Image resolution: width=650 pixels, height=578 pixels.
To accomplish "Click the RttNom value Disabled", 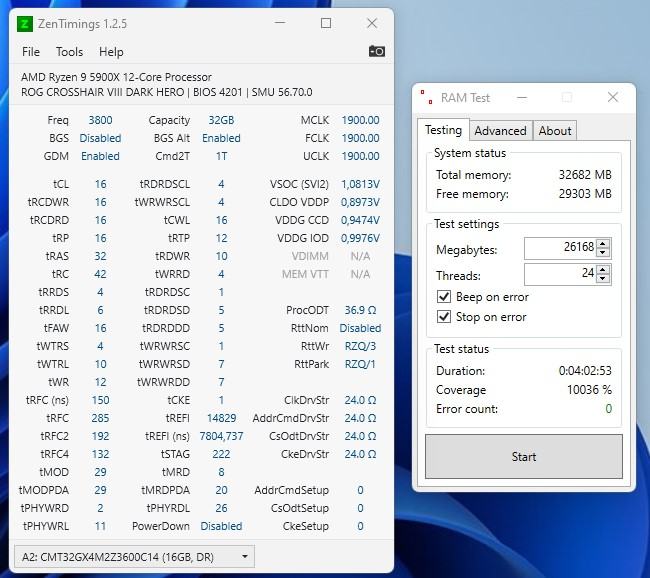I will (x=360, y=328).
